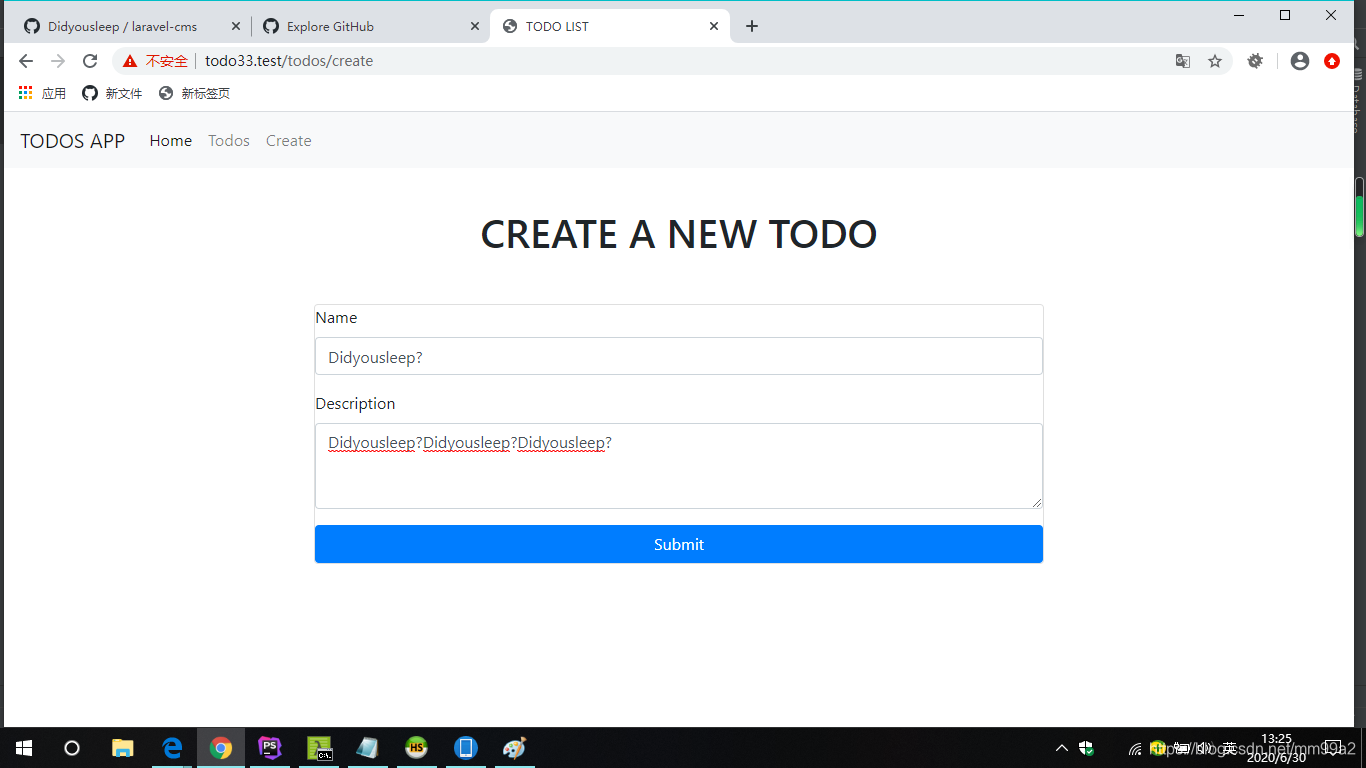Open the translate page icon in address bar
Viewport: 1366px width, 768px height.
click(x=1183, y=61)
